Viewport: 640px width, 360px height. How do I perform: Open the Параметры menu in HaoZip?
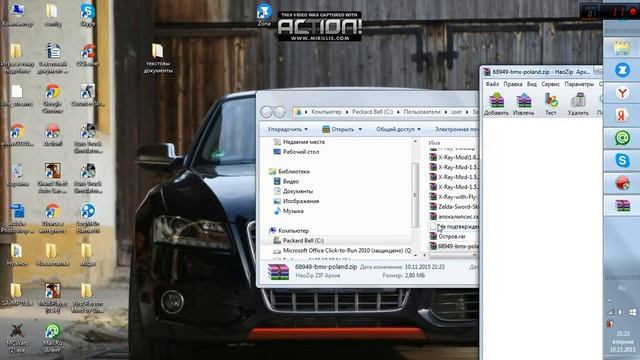tap(579, 84)
